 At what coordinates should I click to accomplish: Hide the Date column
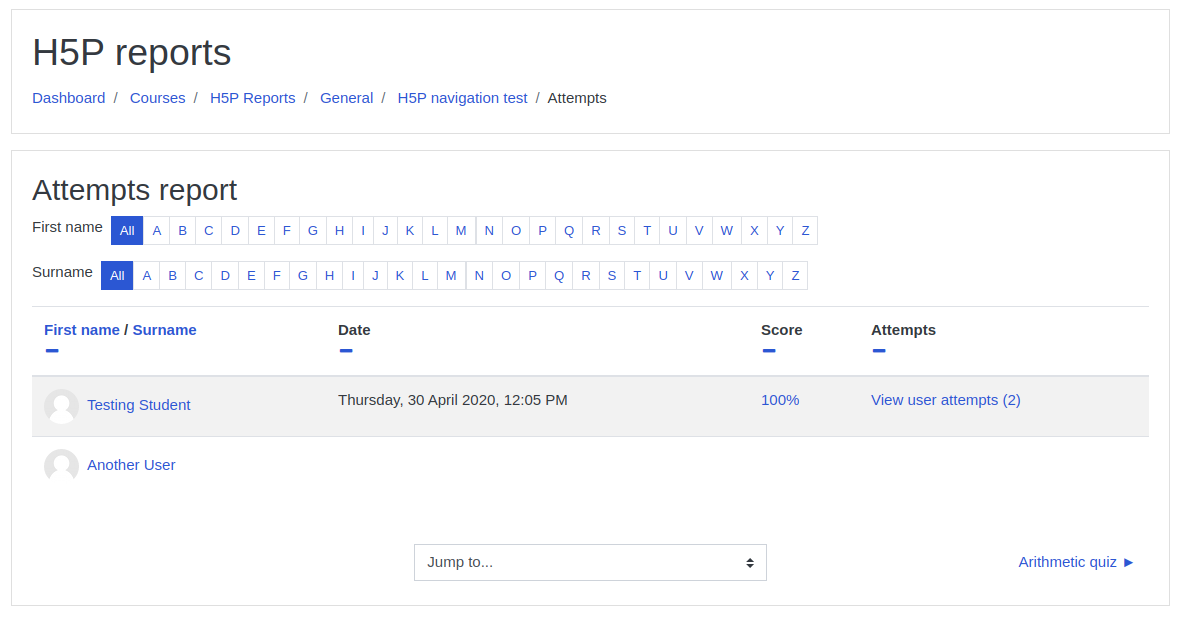point(346,351)
